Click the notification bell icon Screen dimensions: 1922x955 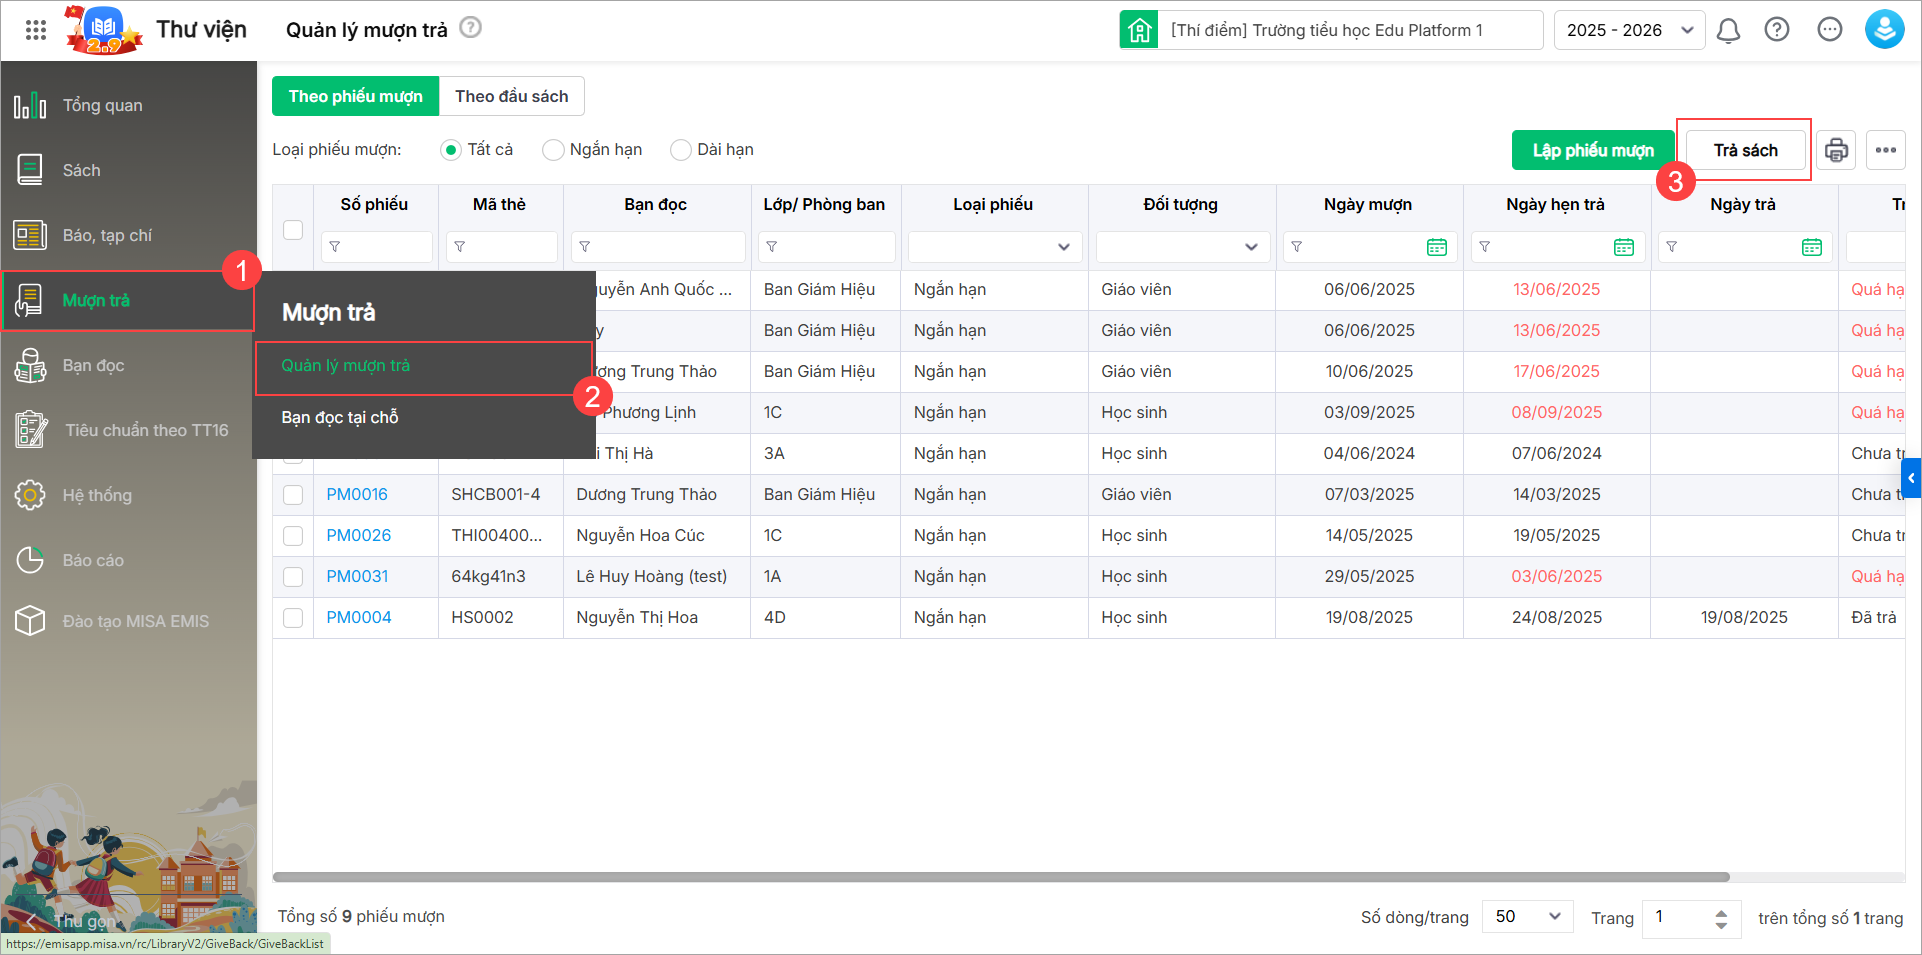click(x=1728, y=30)
